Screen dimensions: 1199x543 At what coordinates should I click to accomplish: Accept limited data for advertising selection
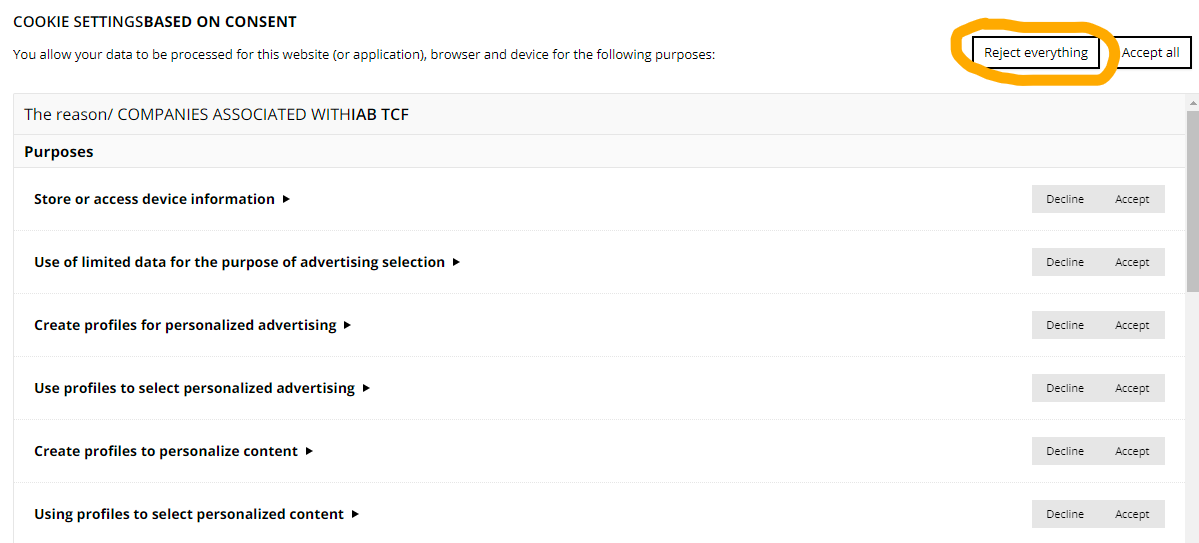(1132, 262)
